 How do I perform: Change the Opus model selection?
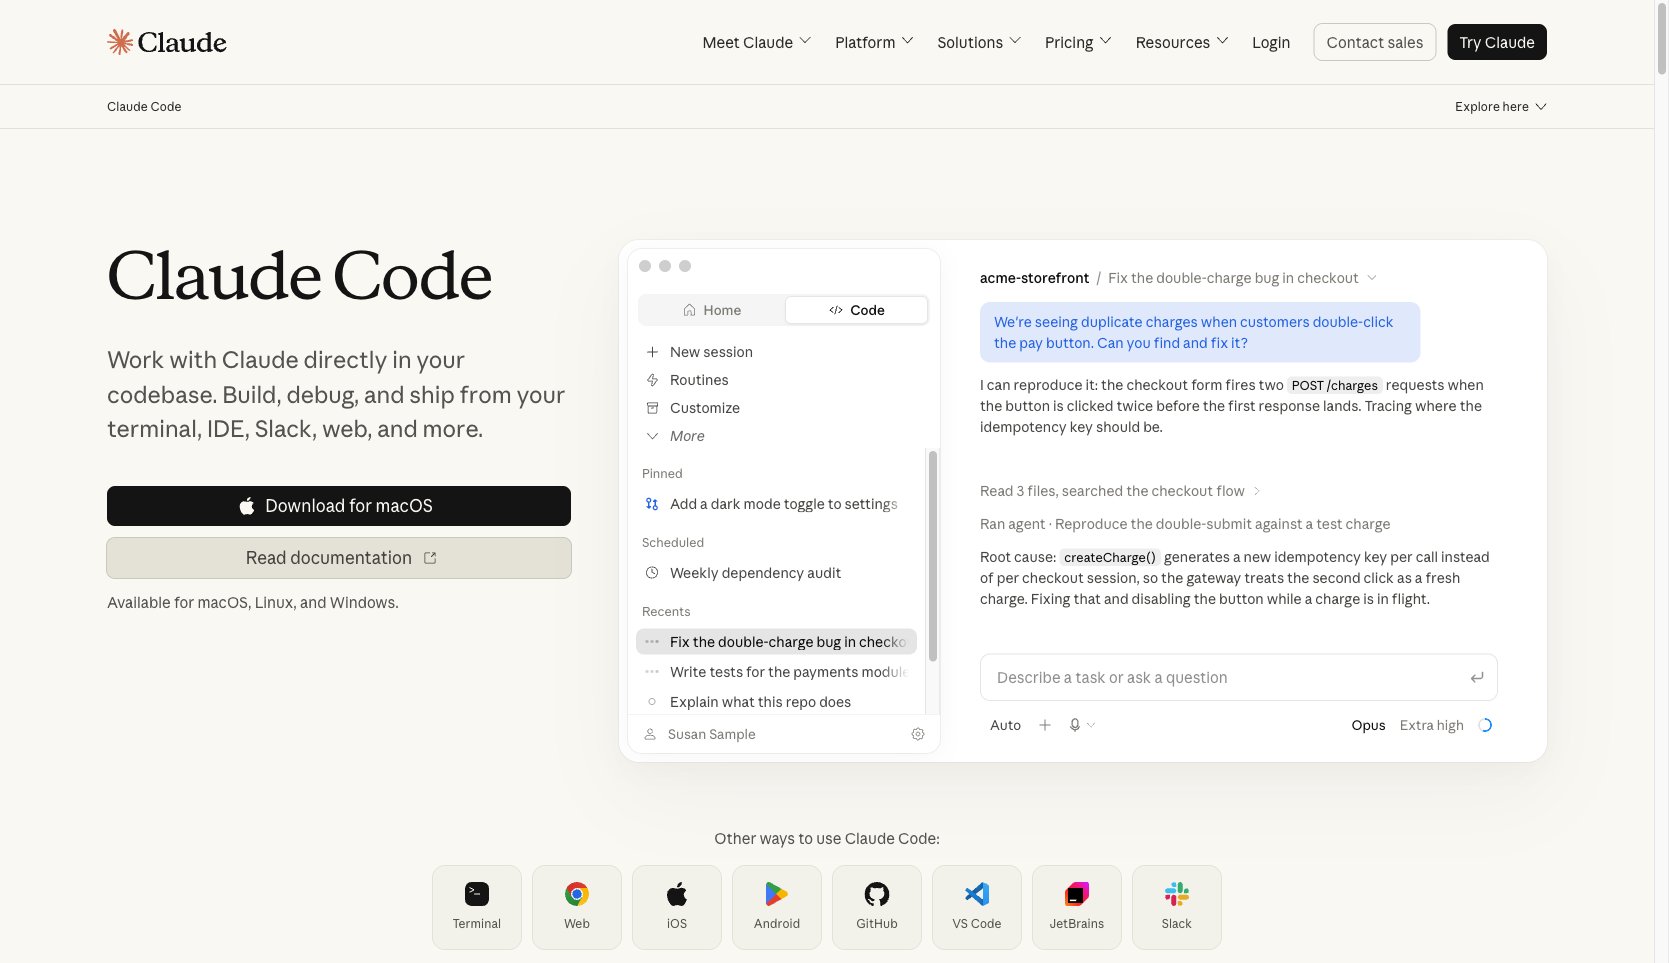[1368, 725]
